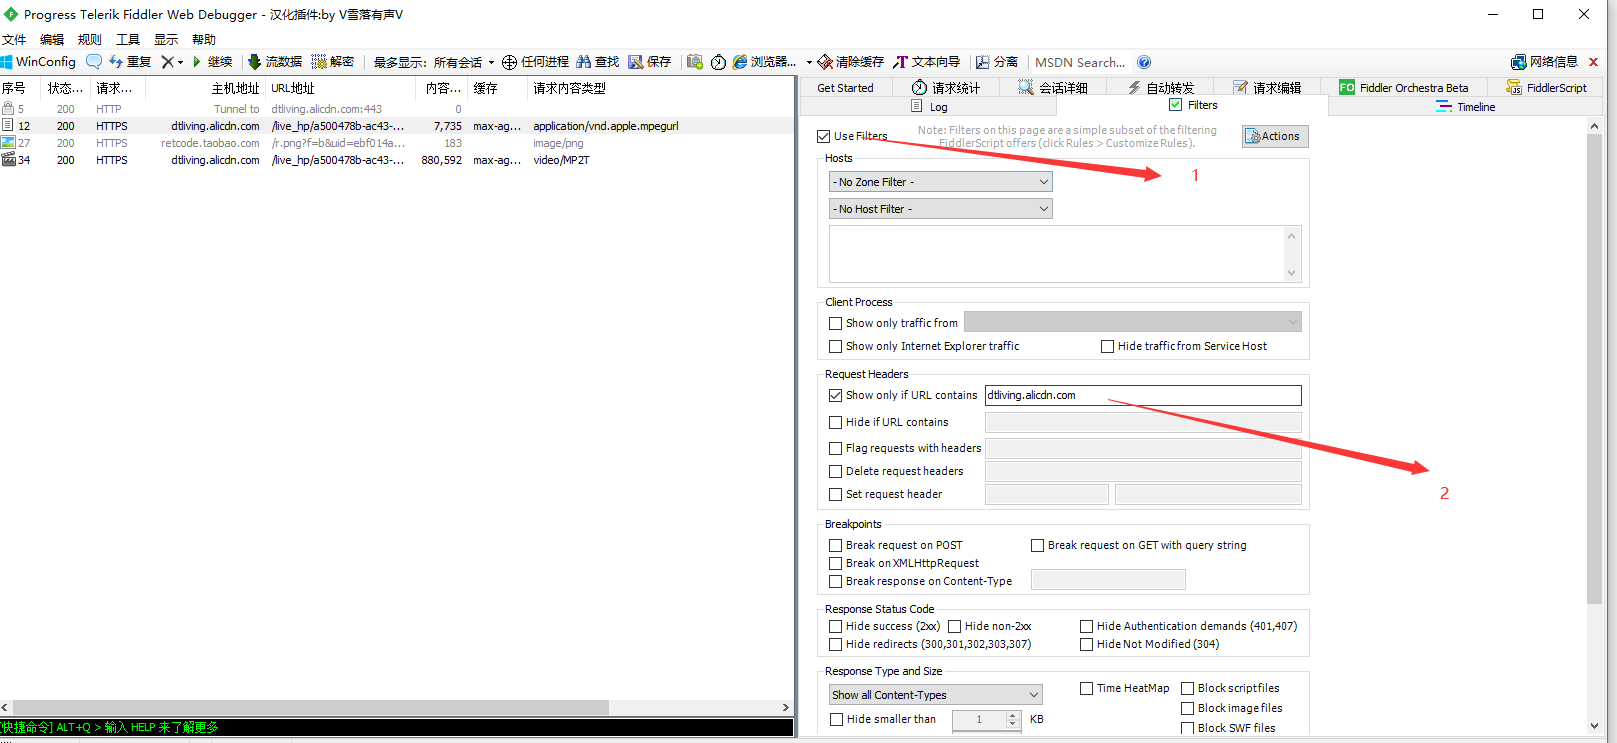Enable Flag requests with headers checkbox
The height and width of the screenshot is (743, 1617).
pyautogui.click(x=835, y=448)
